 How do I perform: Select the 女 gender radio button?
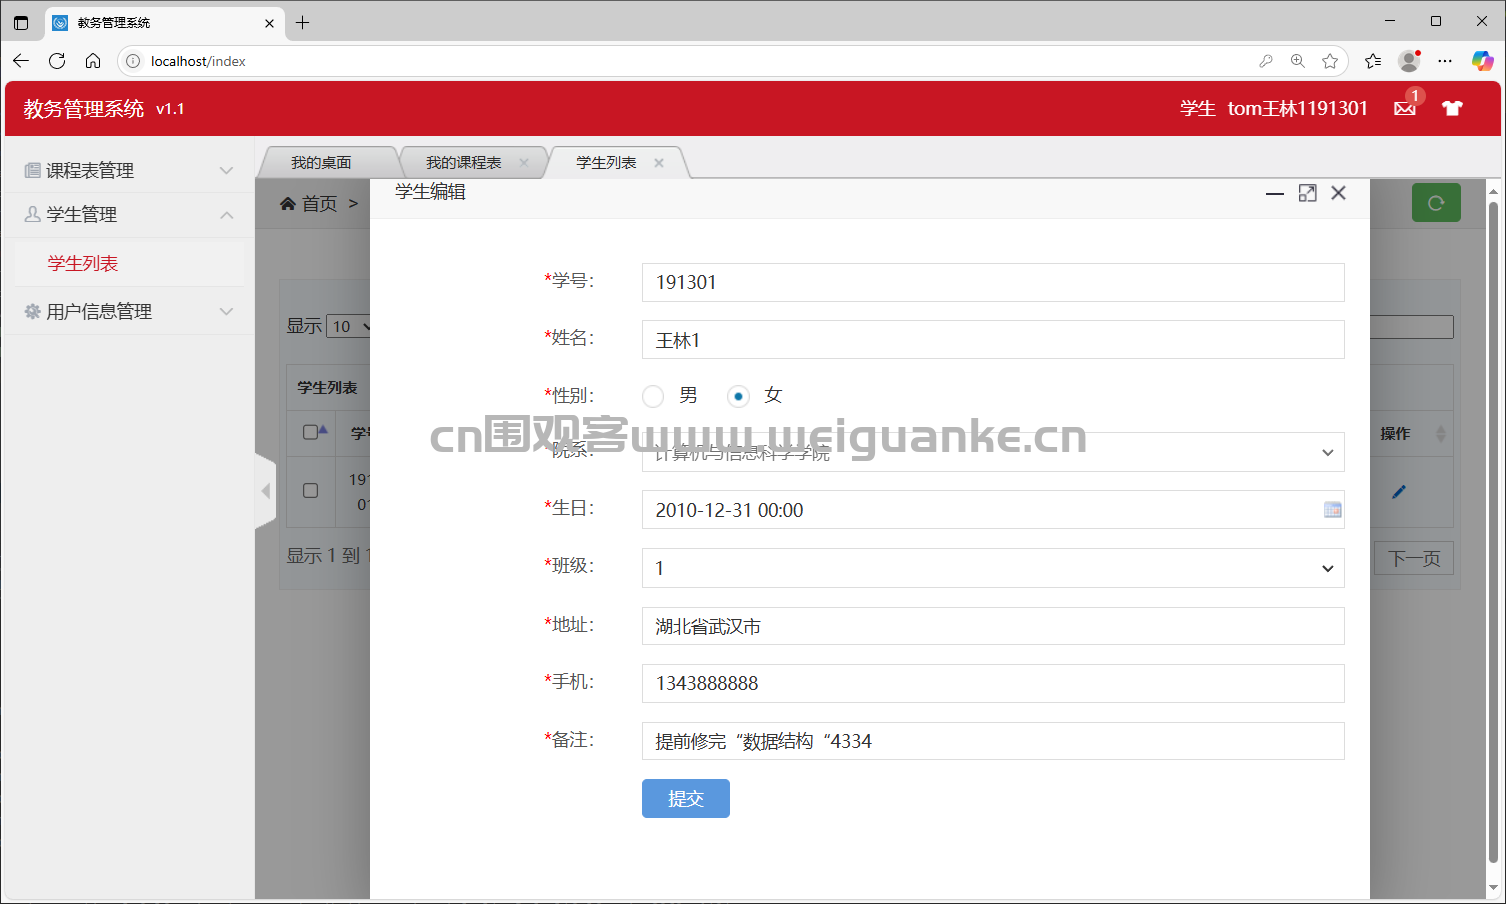(738, 397)
